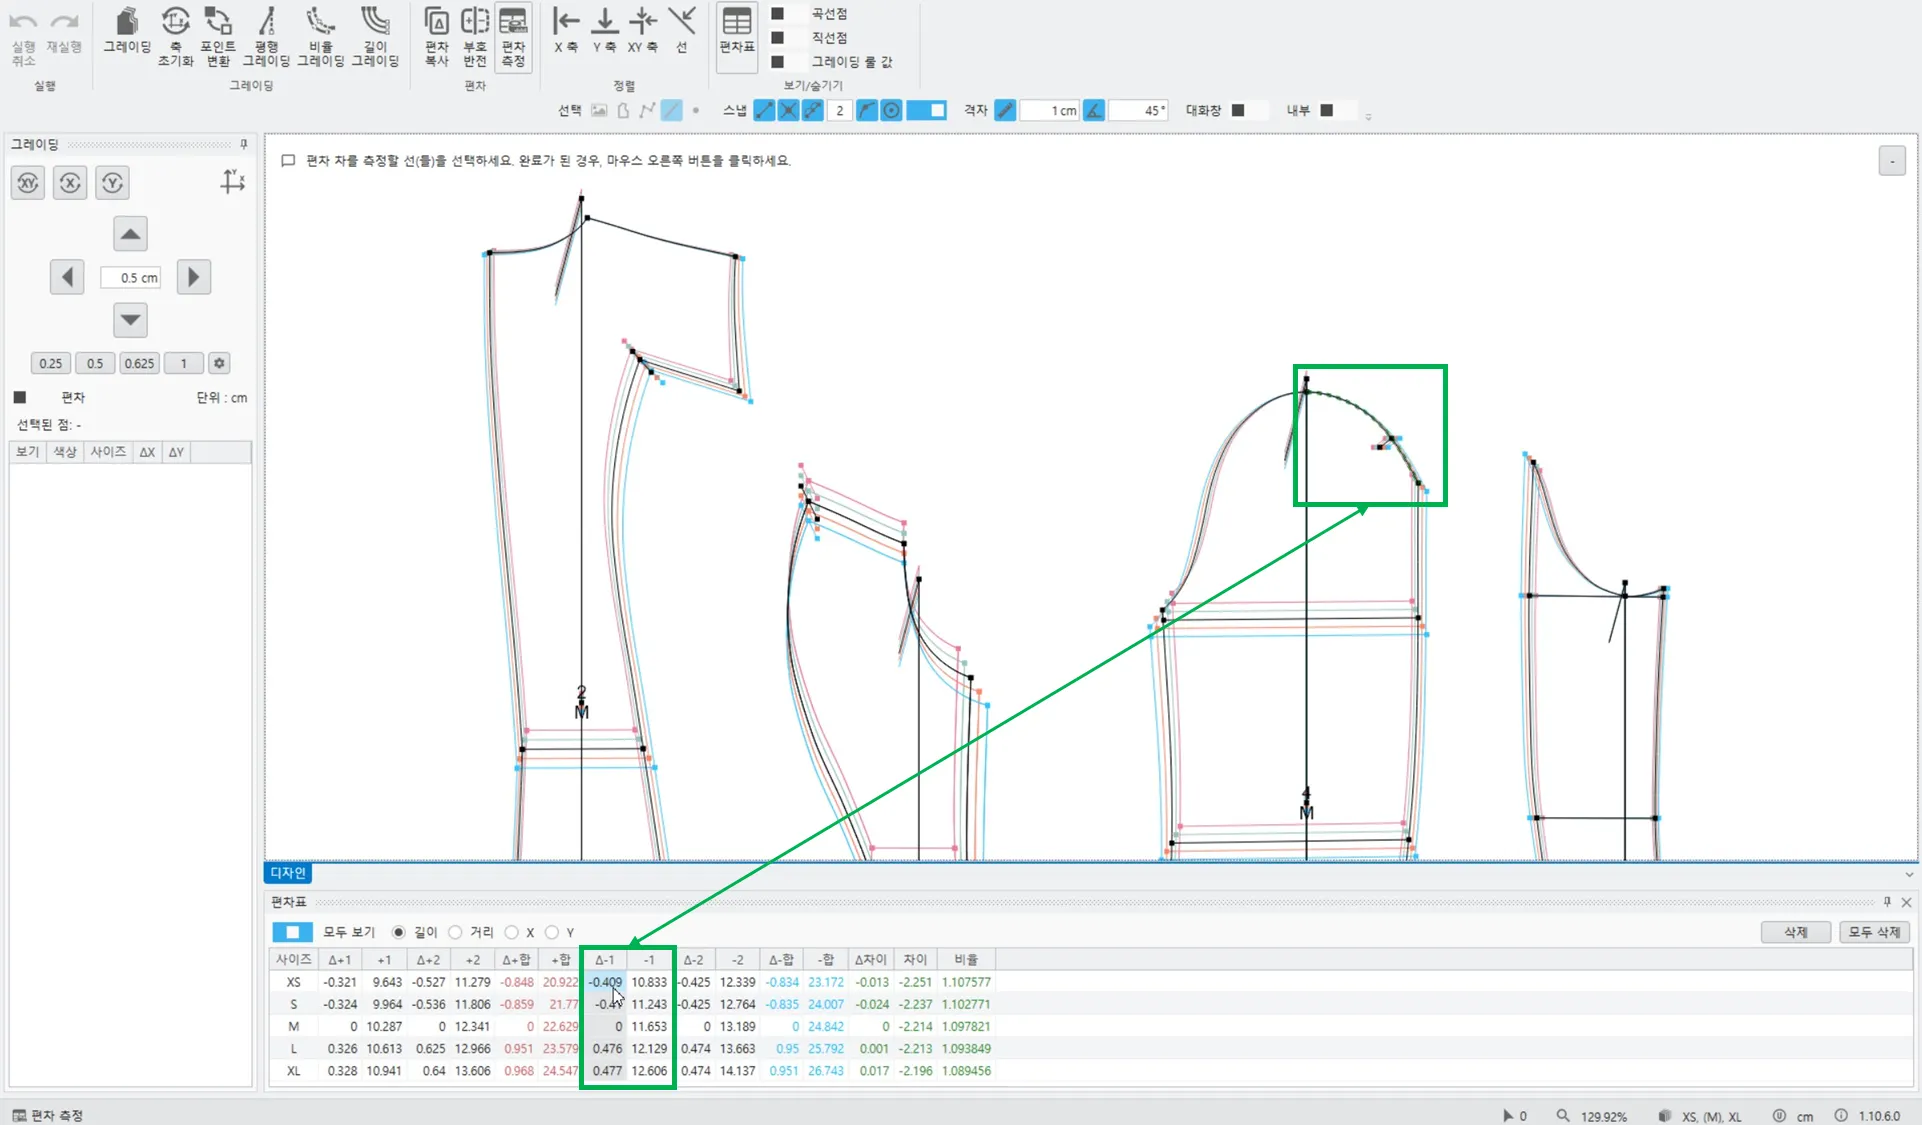The height and width of the screenshot is (1125, 1922).
Task: Toggle the 편차표 deviation table button
Action: tap(737, 30)
